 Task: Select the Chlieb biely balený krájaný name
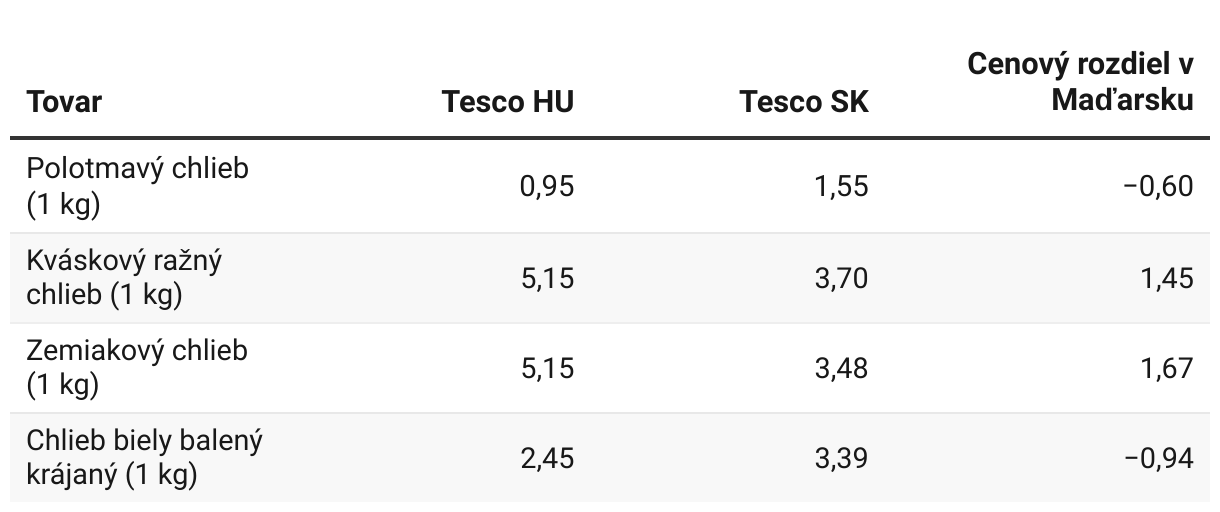pos(144,457)
